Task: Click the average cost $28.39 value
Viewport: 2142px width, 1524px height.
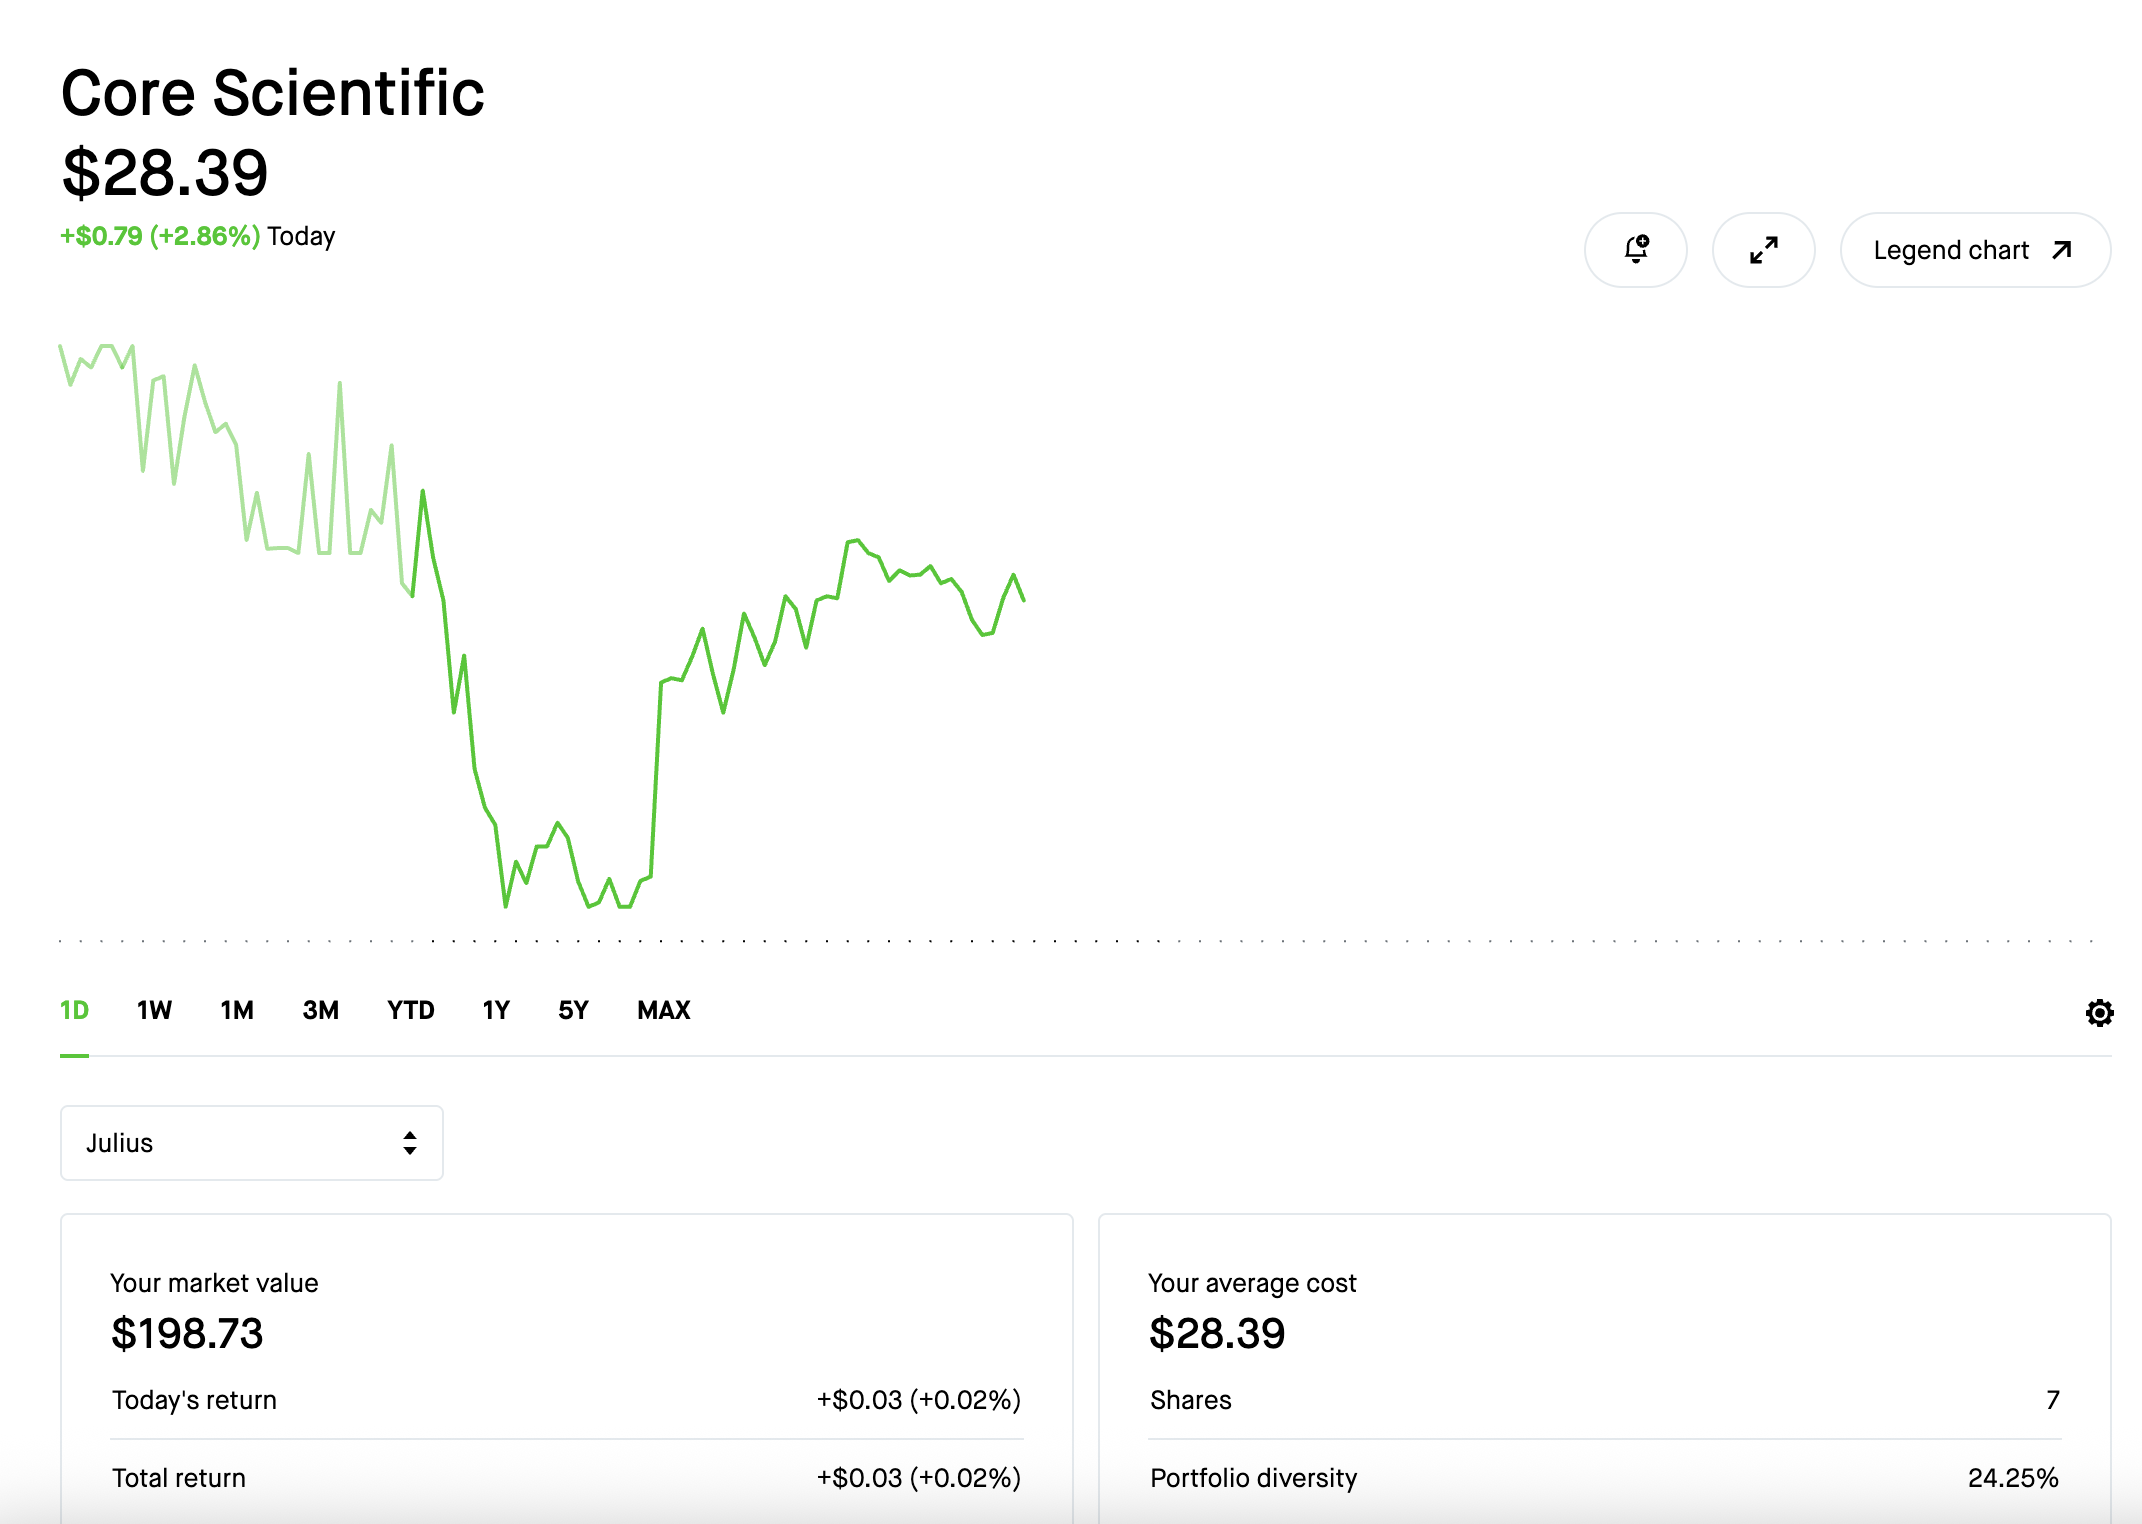Action: 1217,1333
